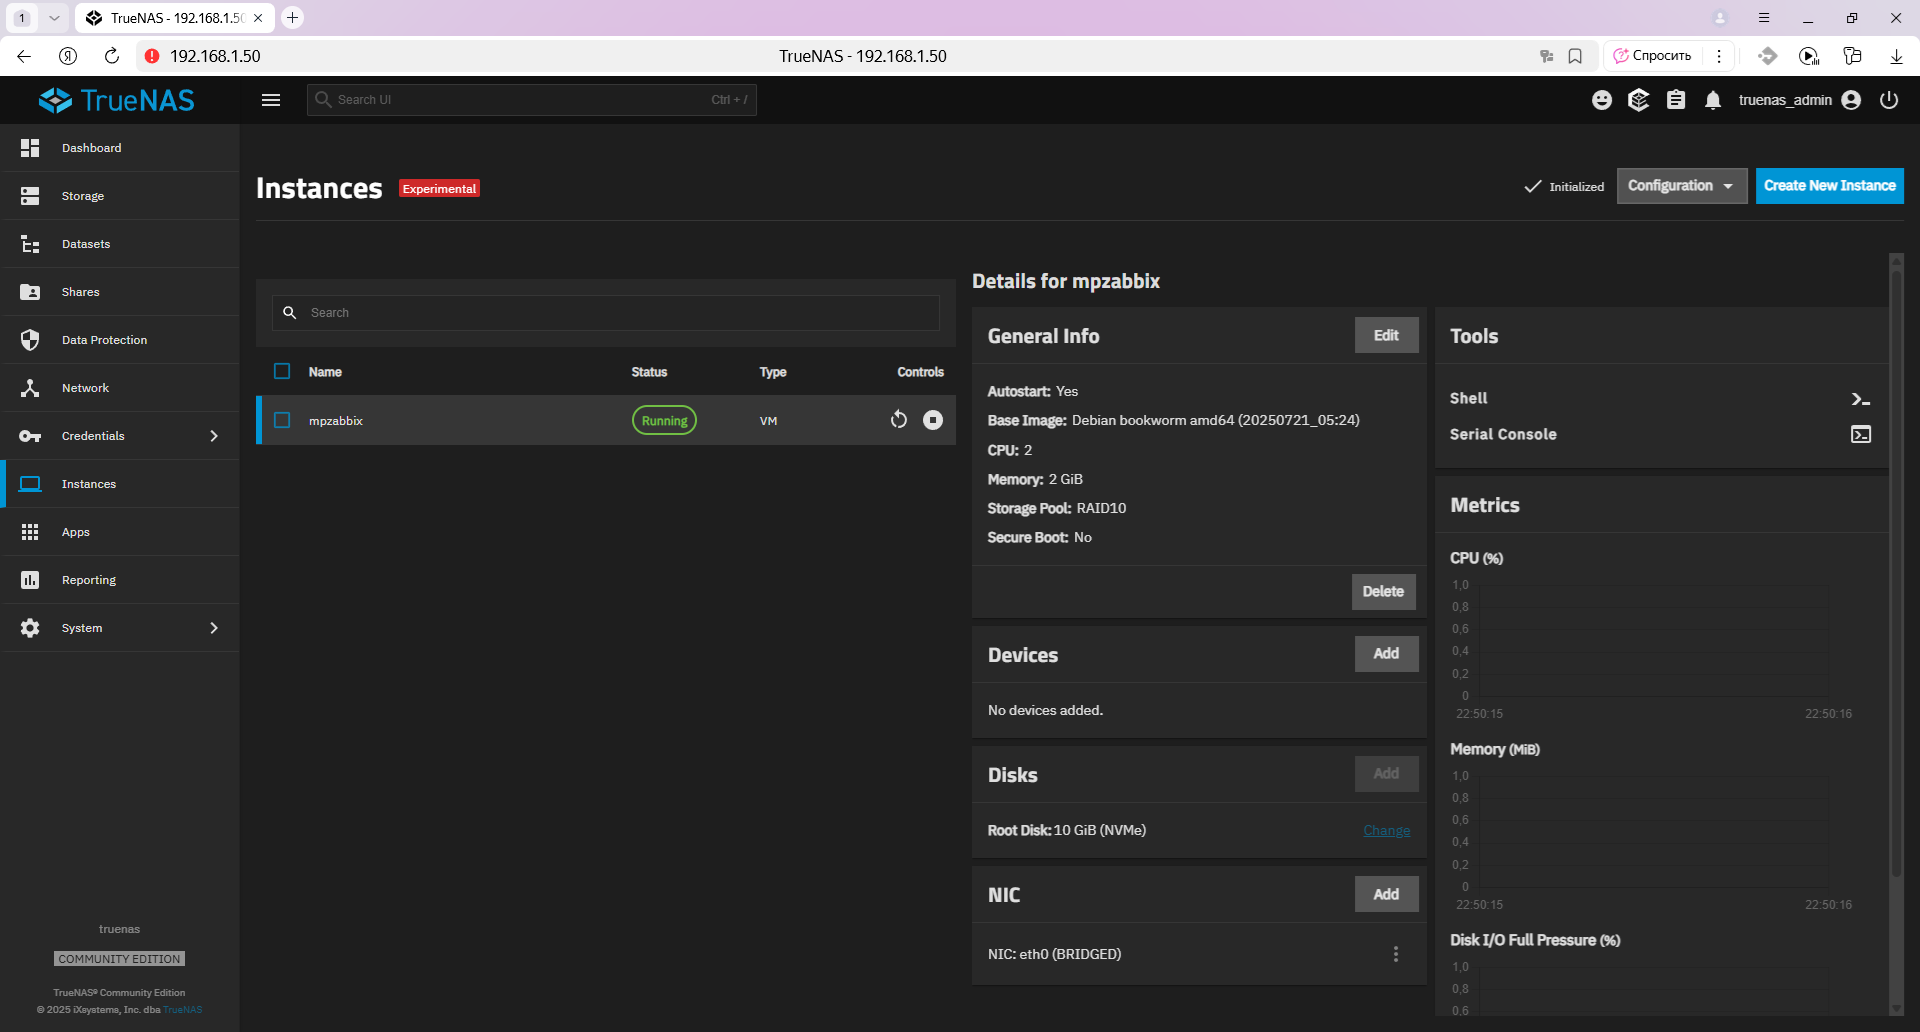Expand the Credentials submenu chevron
The image size is (1920, 1032).
[214, 436]
